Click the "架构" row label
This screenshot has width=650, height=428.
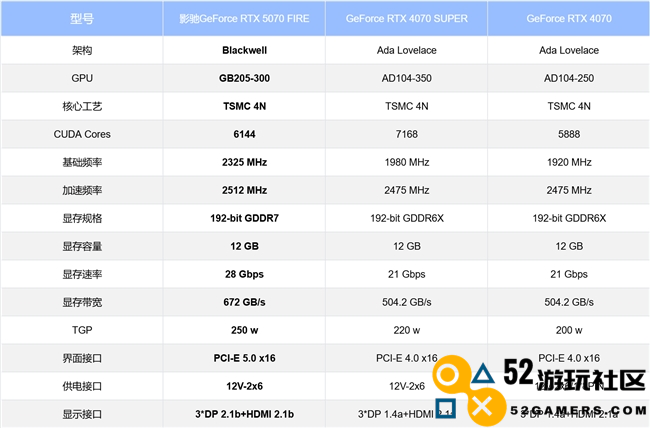pyautogui.click(x=82, y=50)
